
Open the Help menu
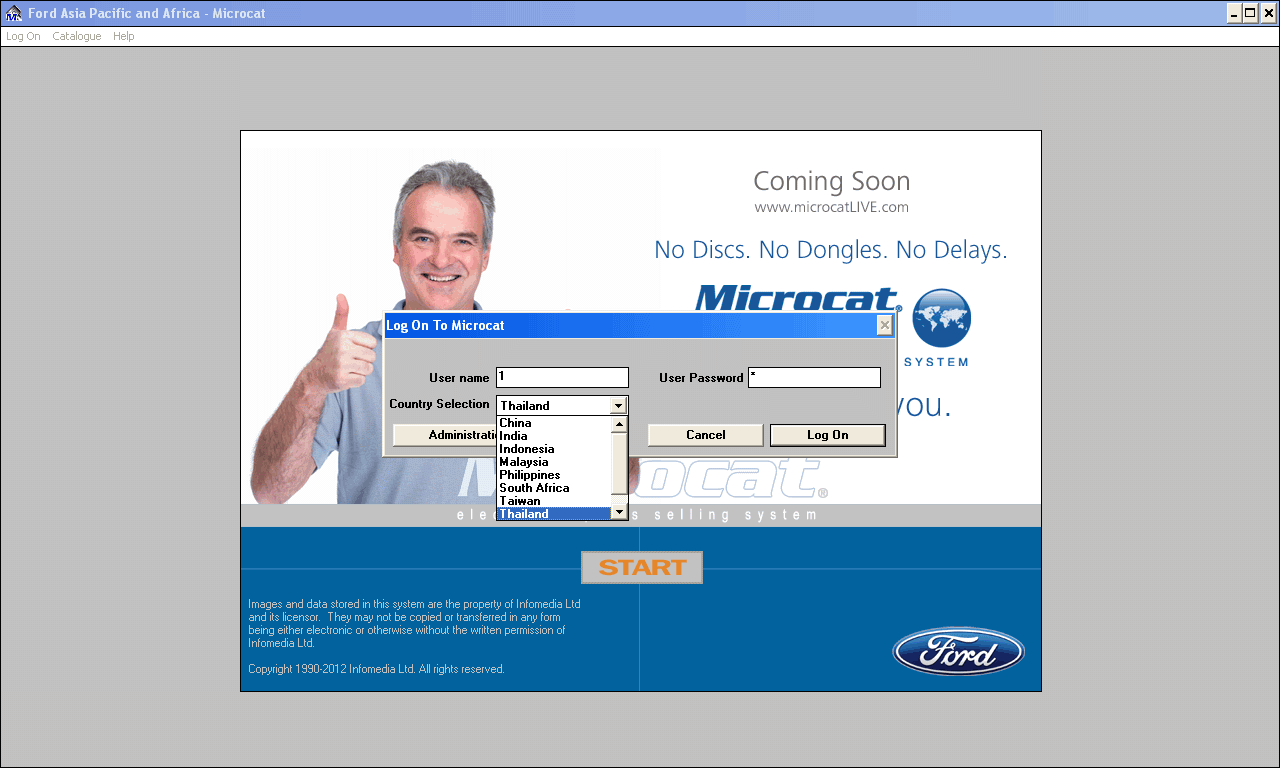tap(123, 36)
